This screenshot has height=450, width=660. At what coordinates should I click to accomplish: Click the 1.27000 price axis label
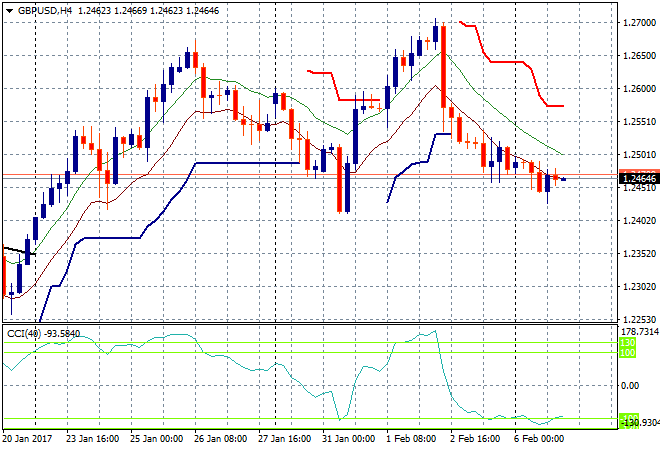point(639,23)
